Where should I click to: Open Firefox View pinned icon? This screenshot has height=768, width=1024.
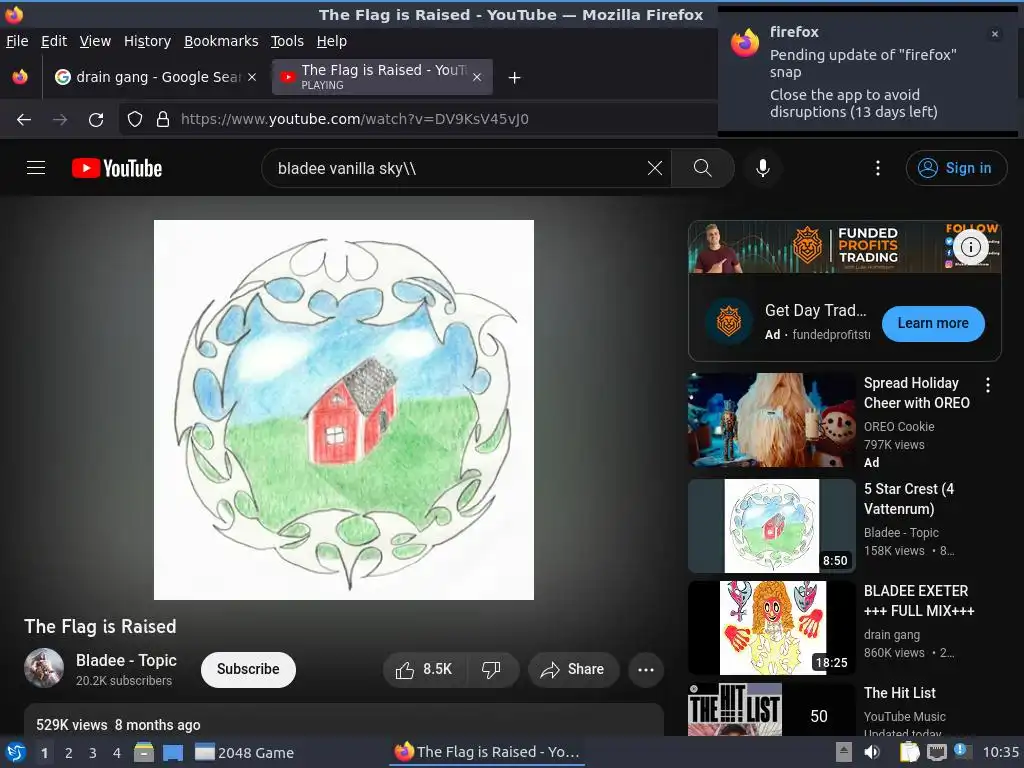click(x=20, y=77)
